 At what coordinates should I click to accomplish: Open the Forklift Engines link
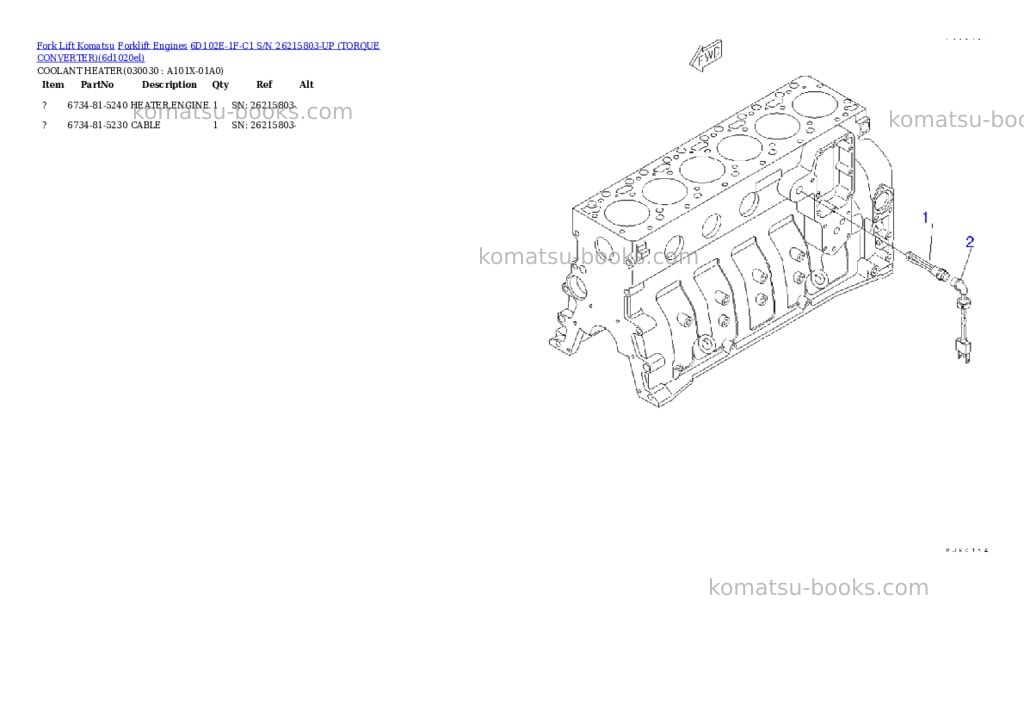tap(152, 46)
